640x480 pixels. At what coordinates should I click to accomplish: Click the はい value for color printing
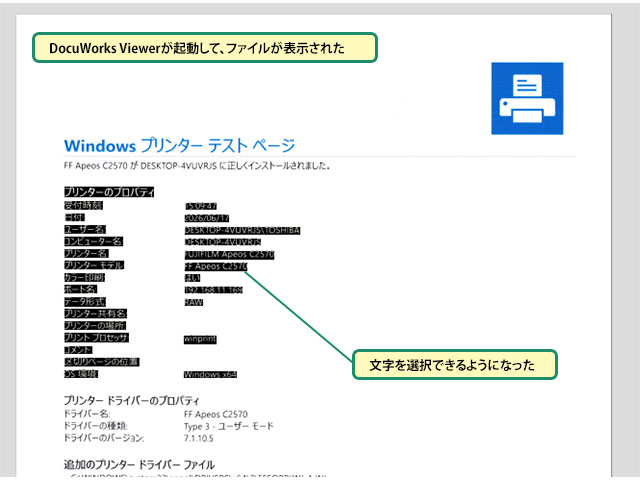[x=192, y=278]
